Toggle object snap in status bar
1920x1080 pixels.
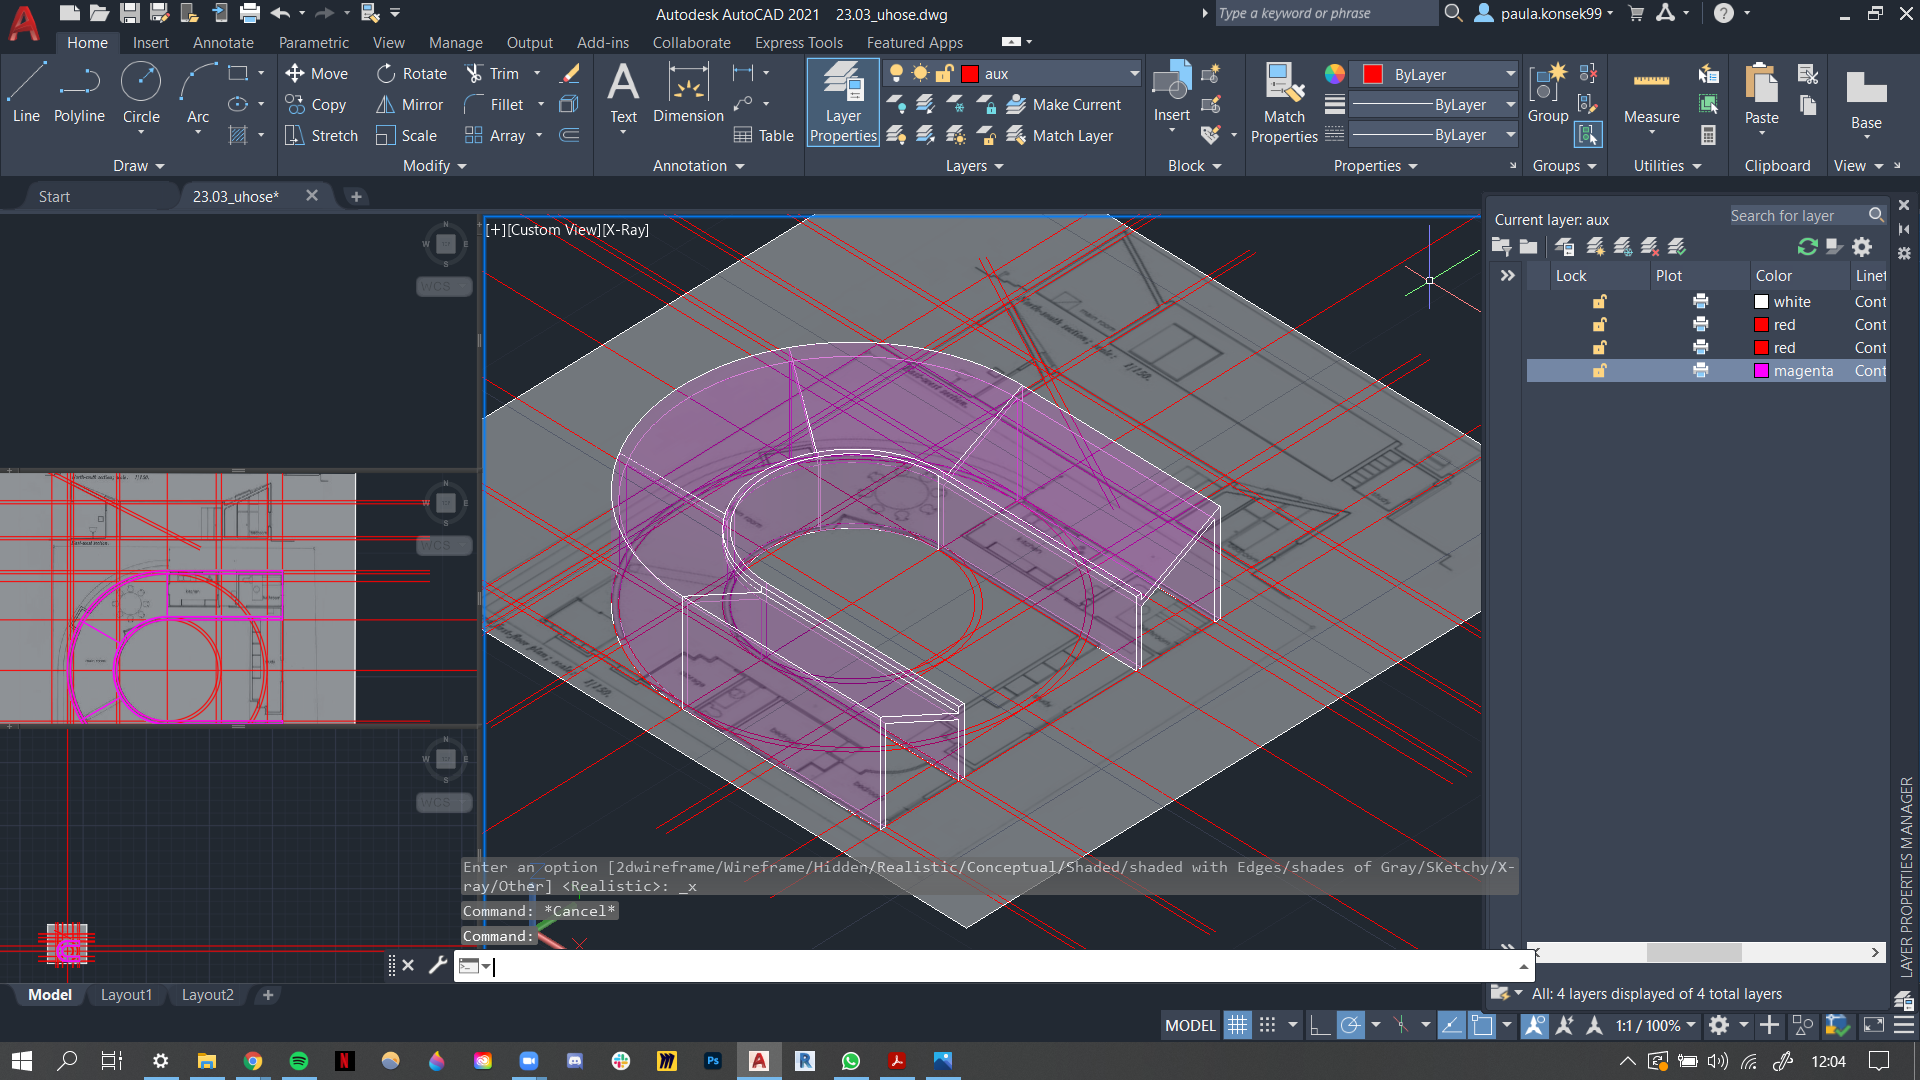[x=1482, y=1025]
